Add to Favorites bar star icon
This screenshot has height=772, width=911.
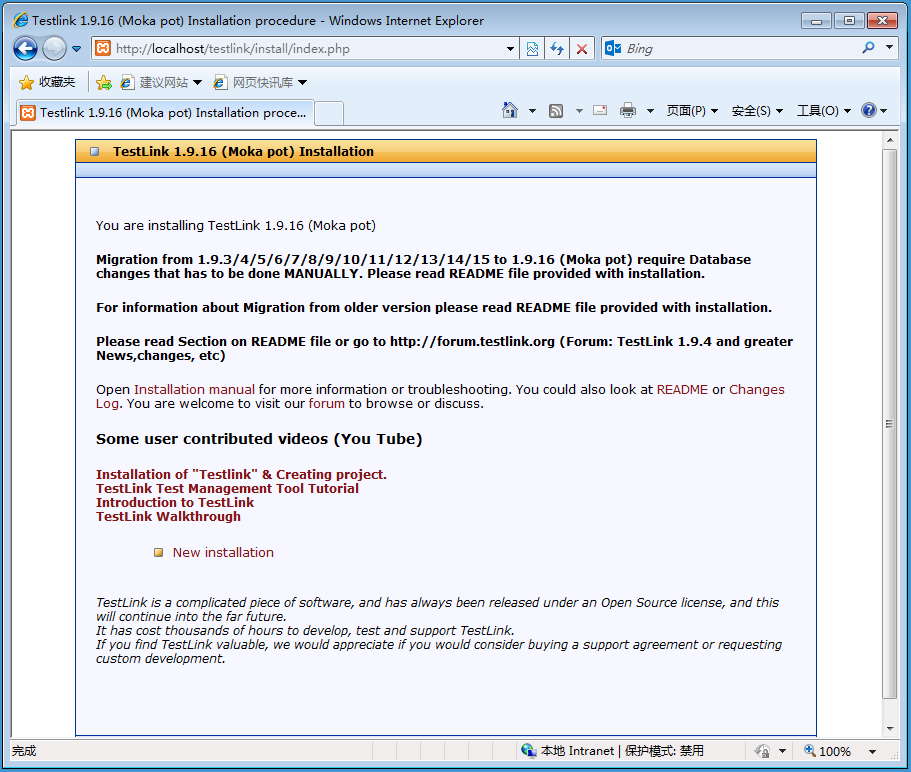(x=104, y=82)
